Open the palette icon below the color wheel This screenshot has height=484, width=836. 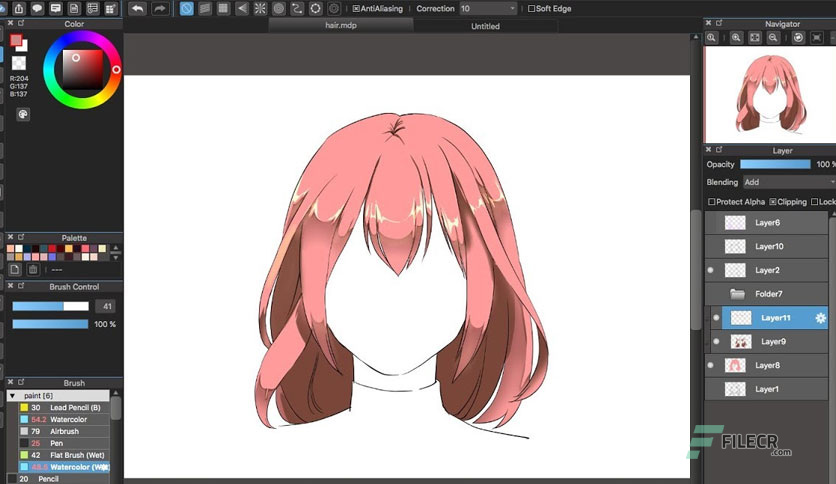23,114
